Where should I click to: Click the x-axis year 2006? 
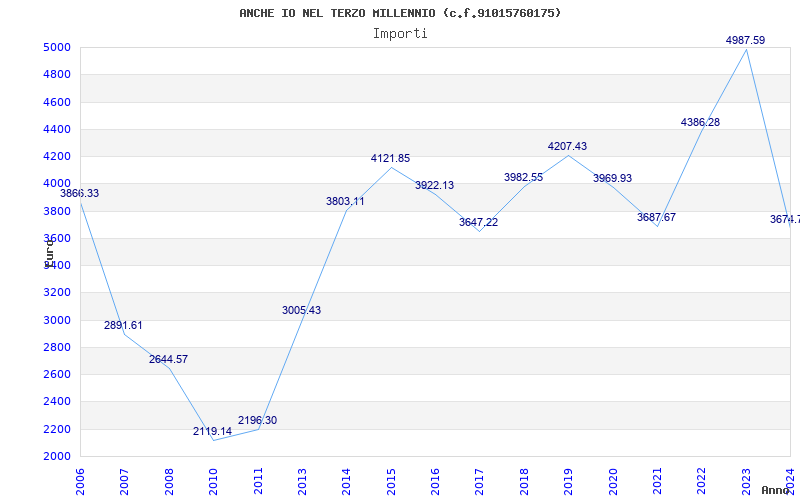click(80, 482)
